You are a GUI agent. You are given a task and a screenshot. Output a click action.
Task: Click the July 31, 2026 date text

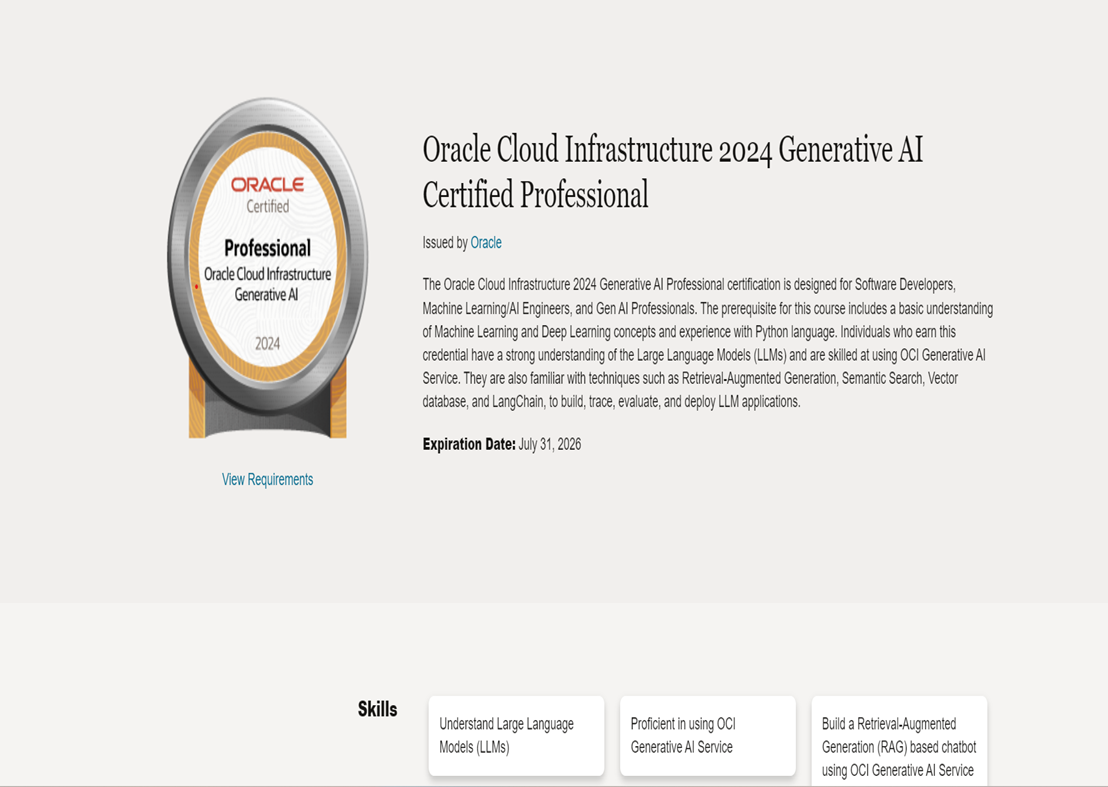click(549, 444)
